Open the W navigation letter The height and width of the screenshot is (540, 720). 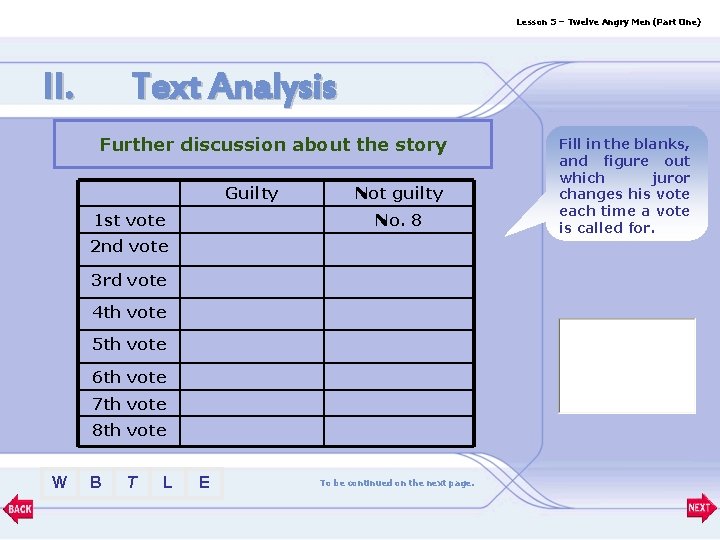pos(60,482)
